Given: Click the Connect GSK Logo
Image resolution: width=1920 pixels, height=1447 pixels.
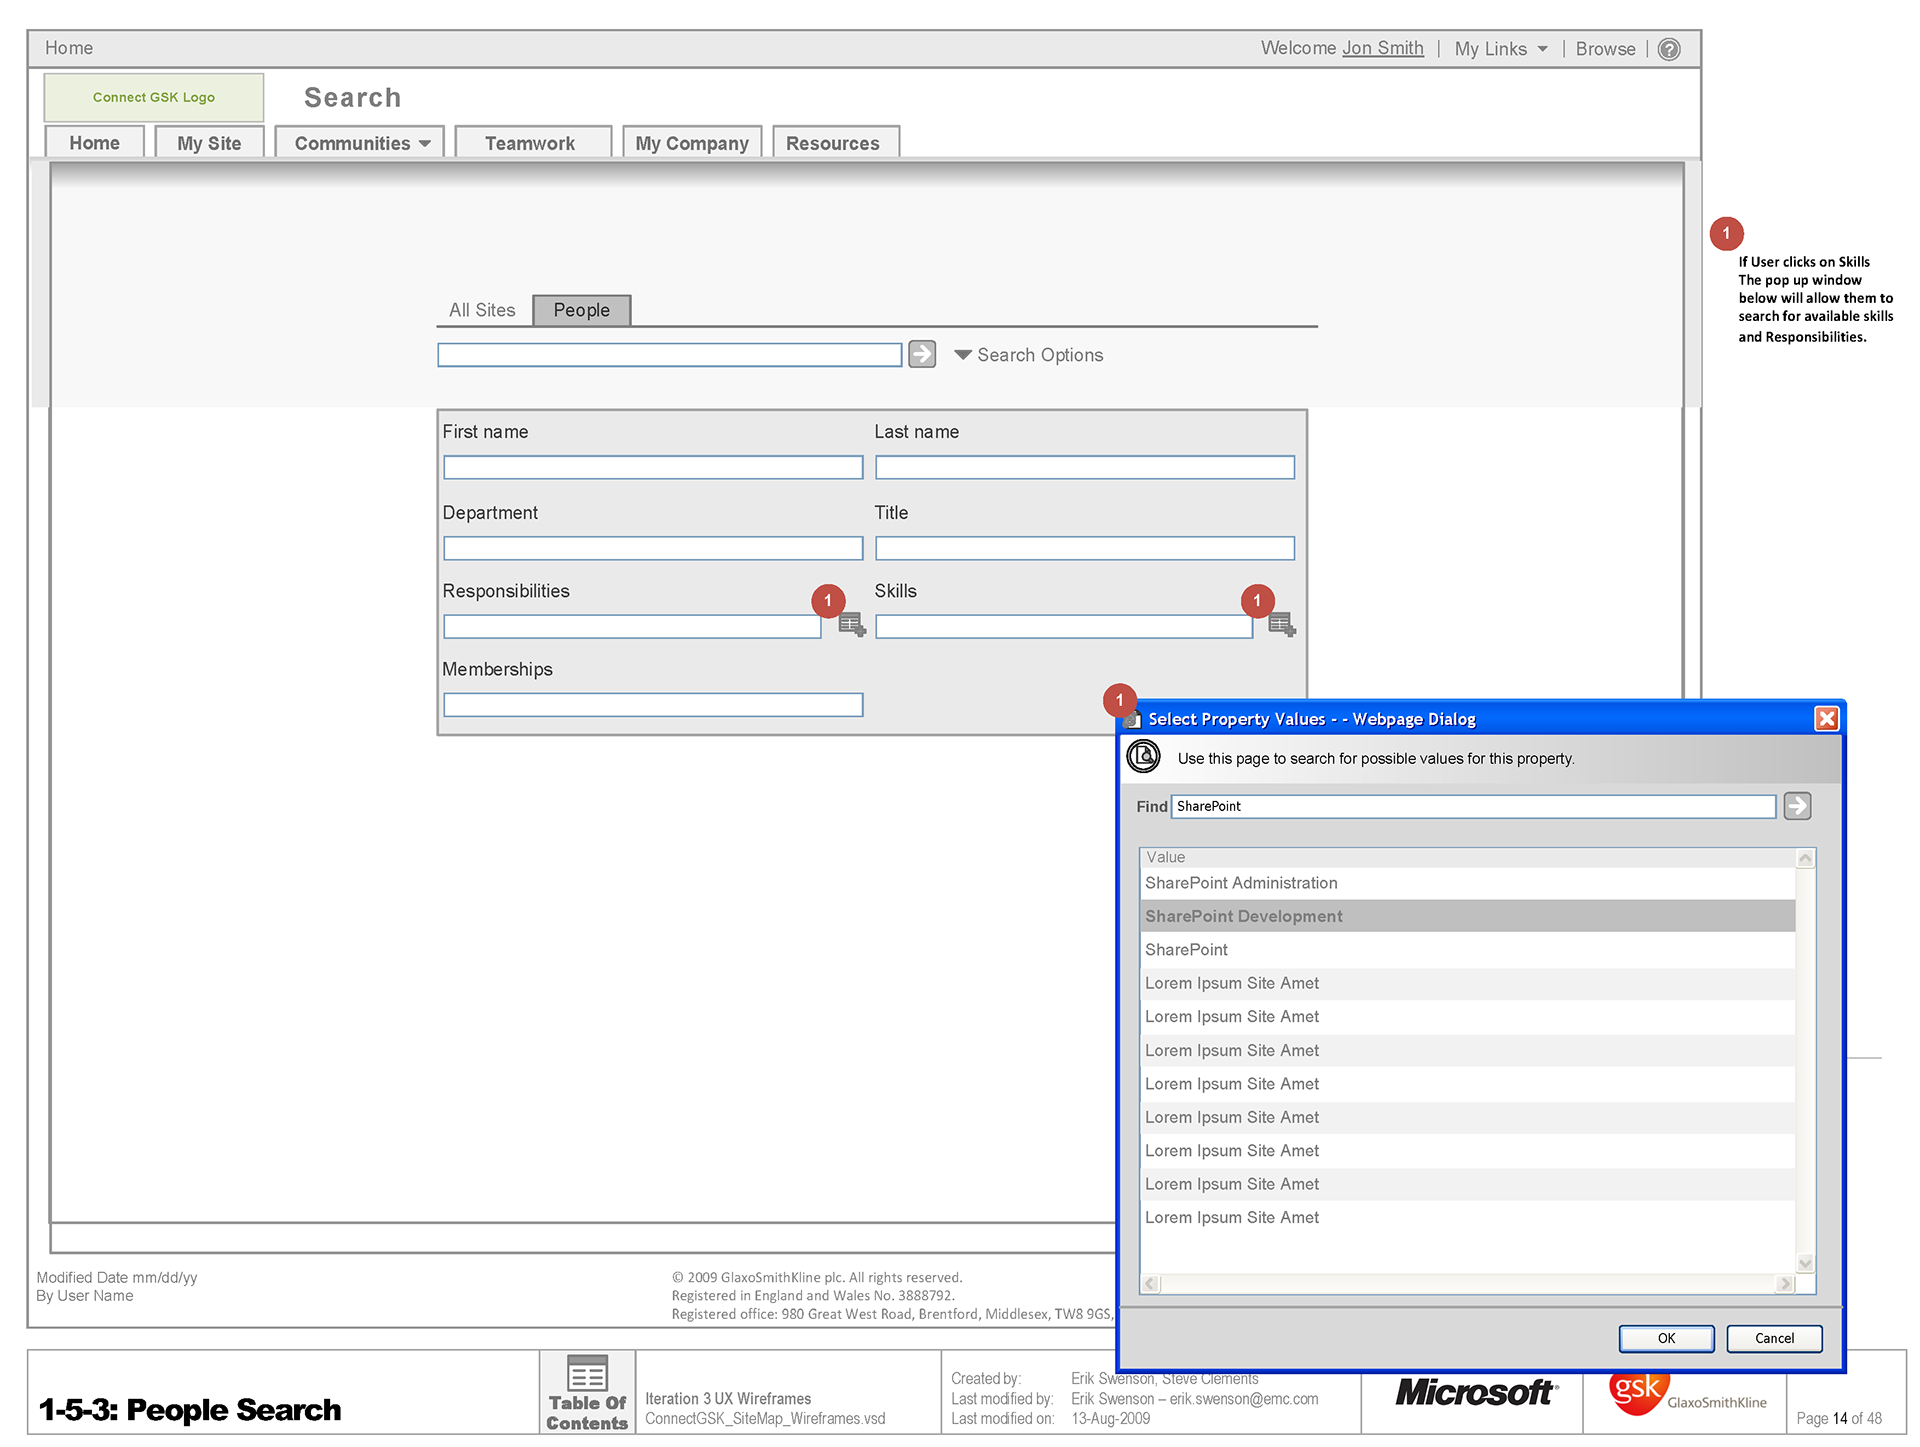Looking at the screenshot, I should point(154,97).
